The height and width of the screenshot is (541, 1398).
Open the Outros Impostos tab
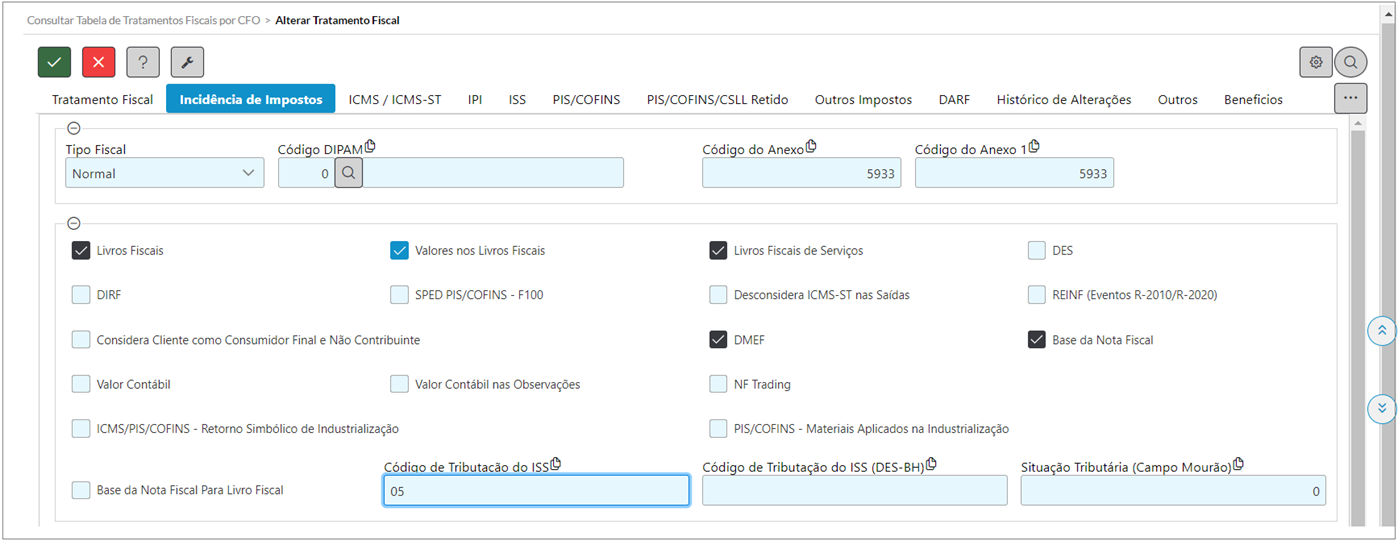point(863,99)
